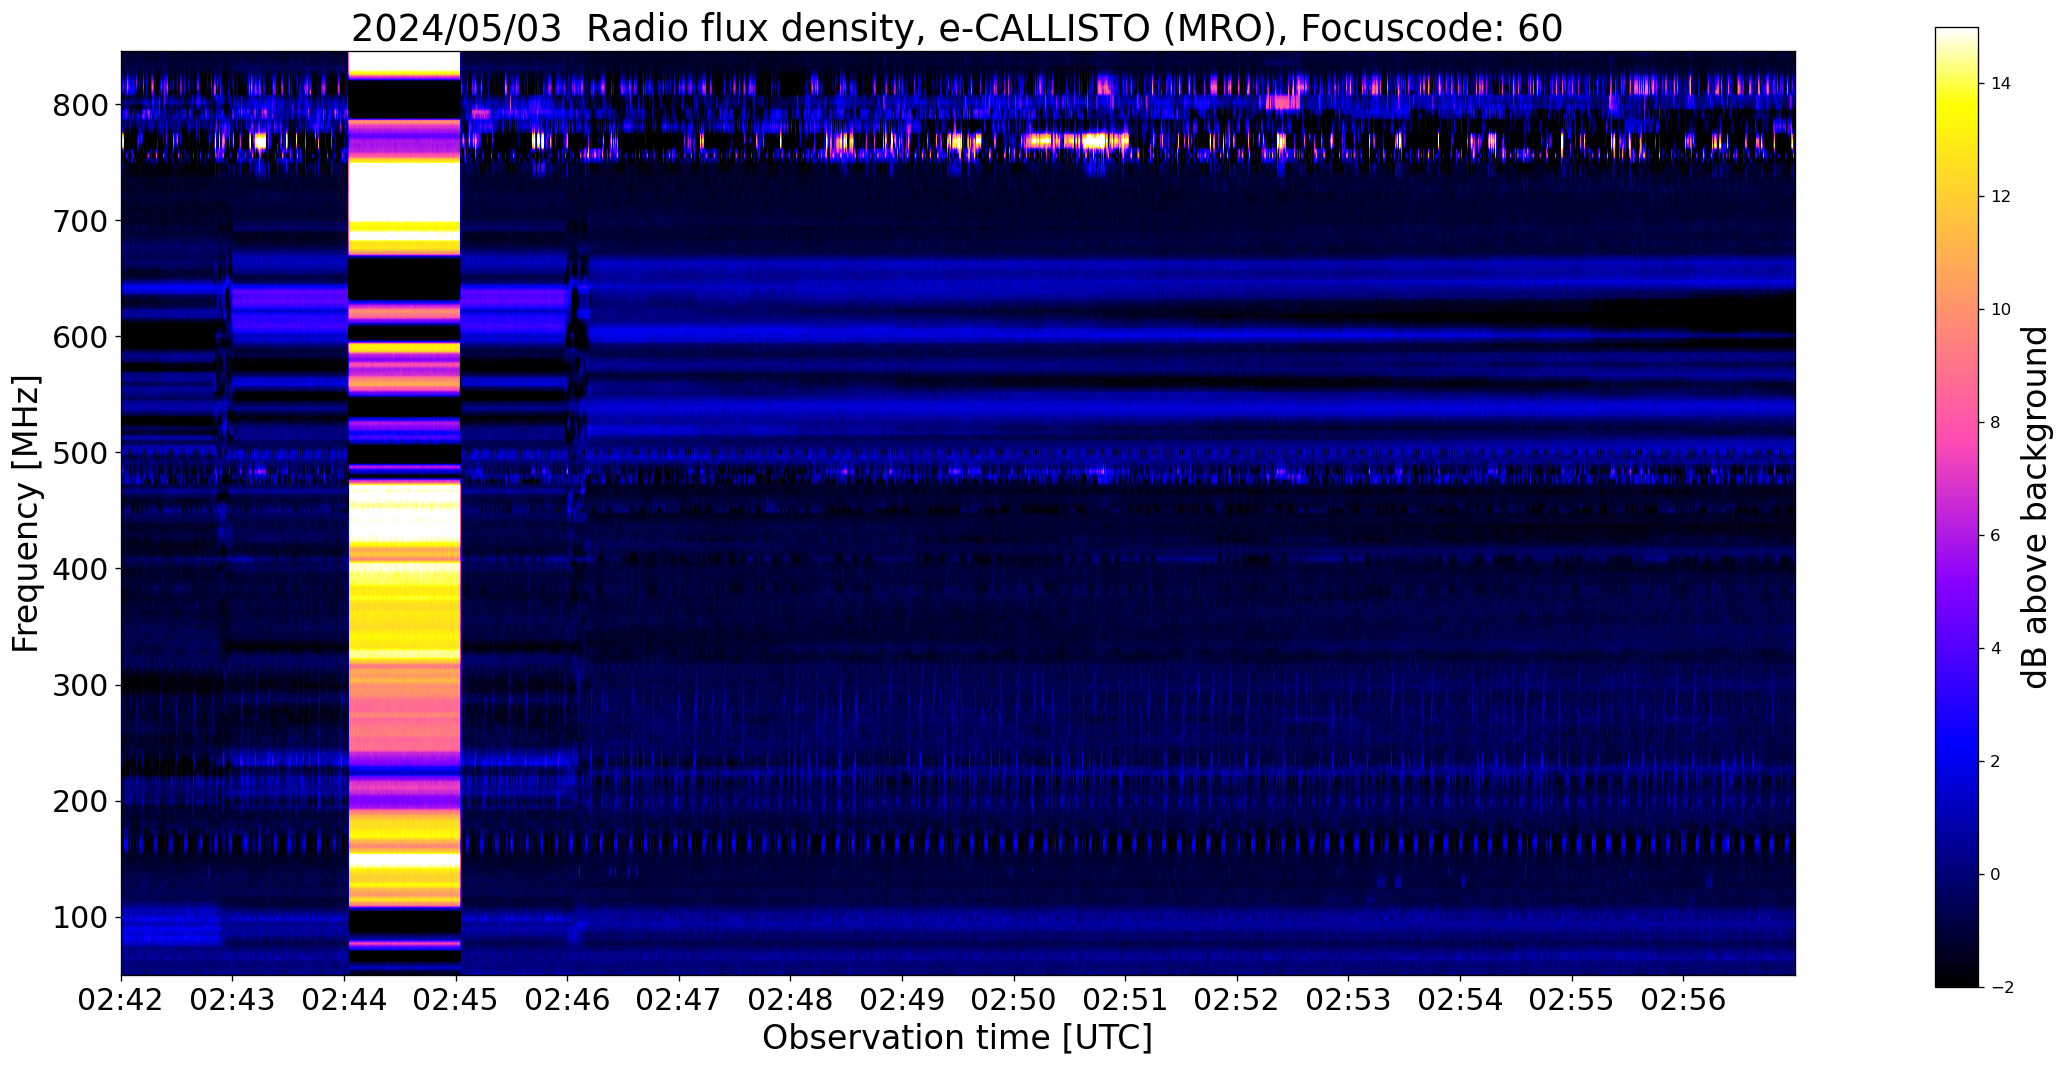Click the 02:56 time tick label

click(1684, 1000)
